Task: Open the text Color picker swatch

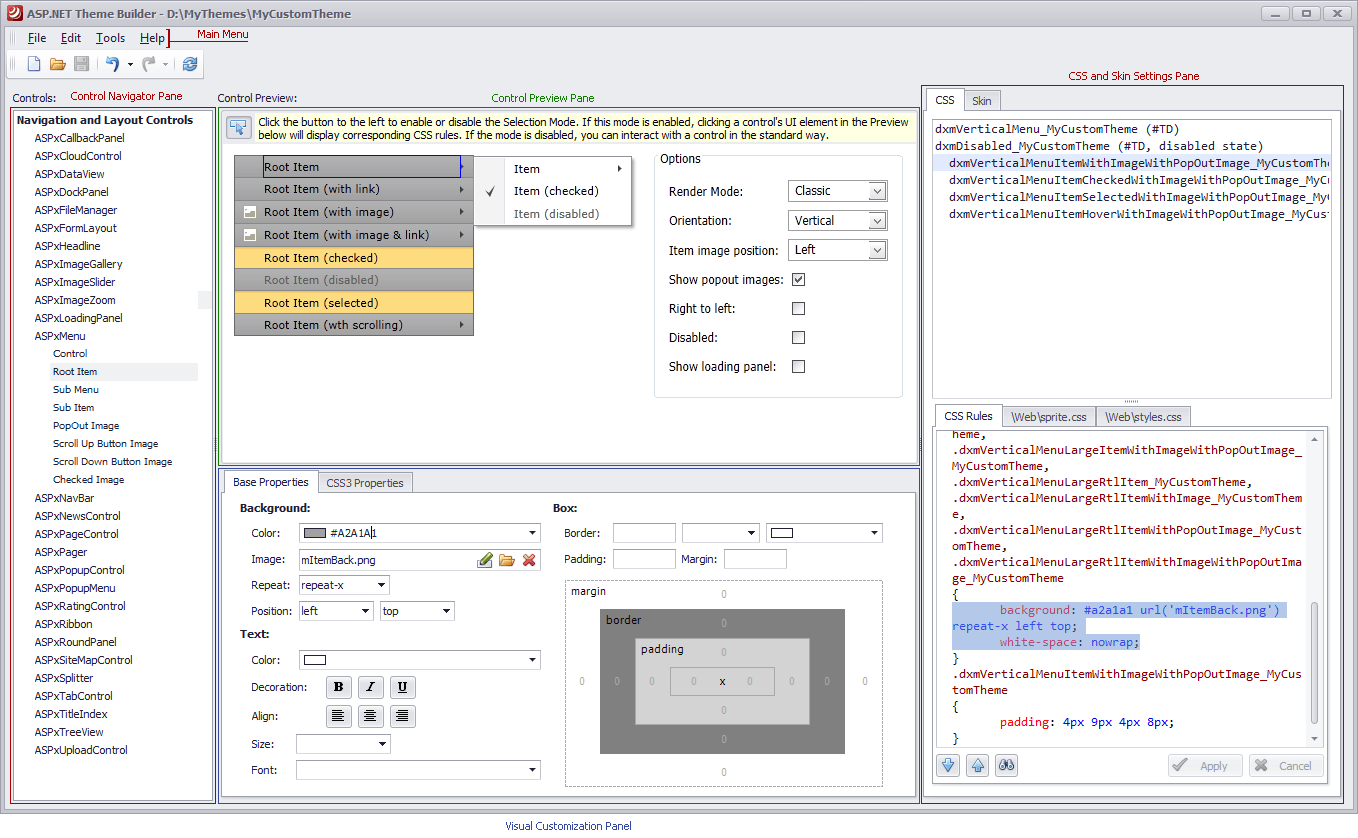Action: [315, 660]
